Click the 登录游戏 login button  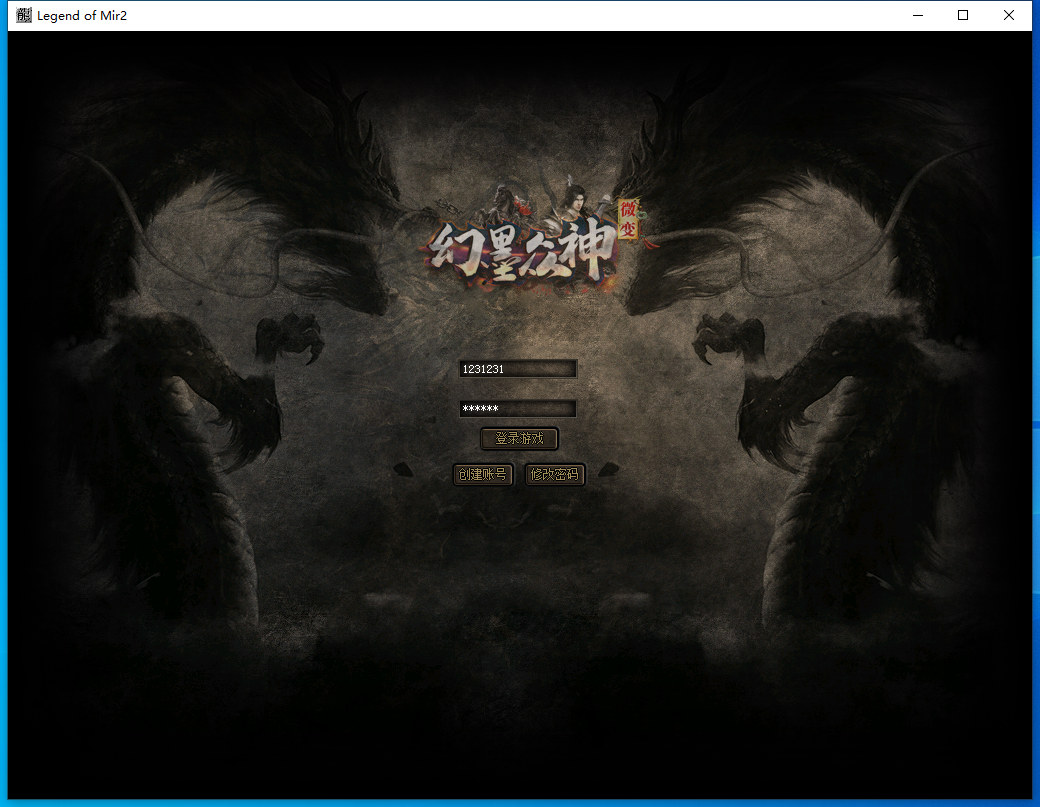click(x=519, y=439)
